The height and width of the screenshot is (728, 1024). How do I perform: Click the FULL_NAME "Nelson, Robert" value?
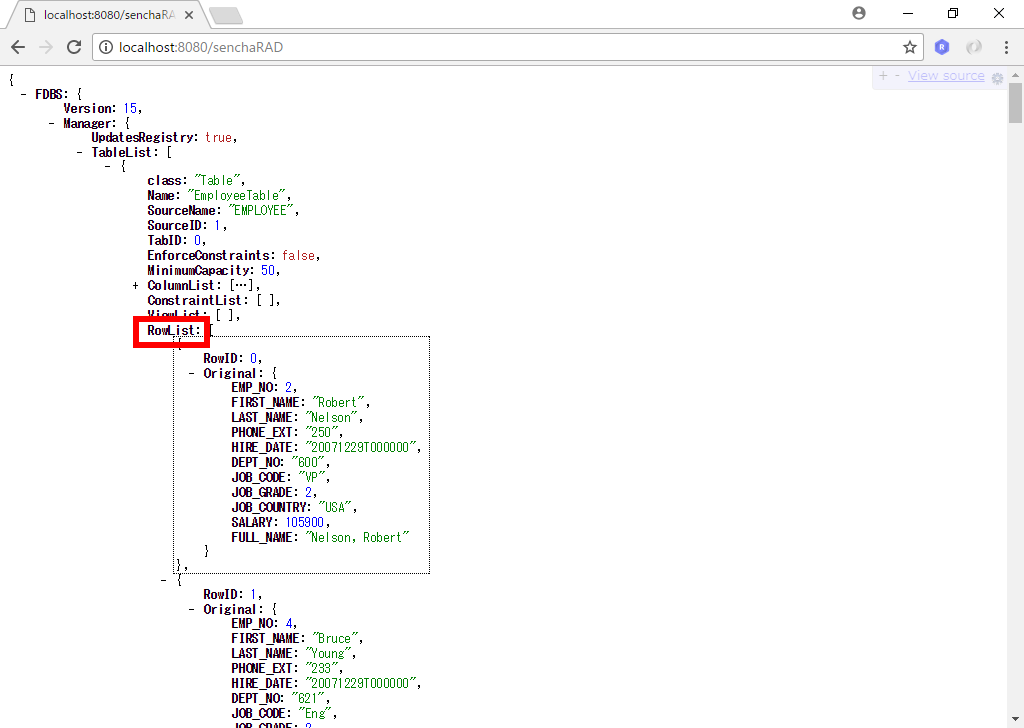click(x=357, y=537)
